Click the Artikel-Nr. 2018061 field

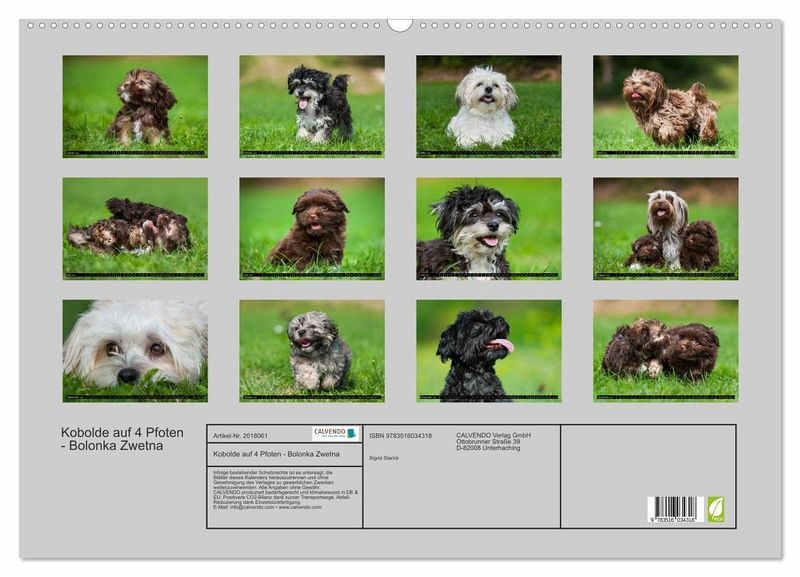(x=241, y=436)
